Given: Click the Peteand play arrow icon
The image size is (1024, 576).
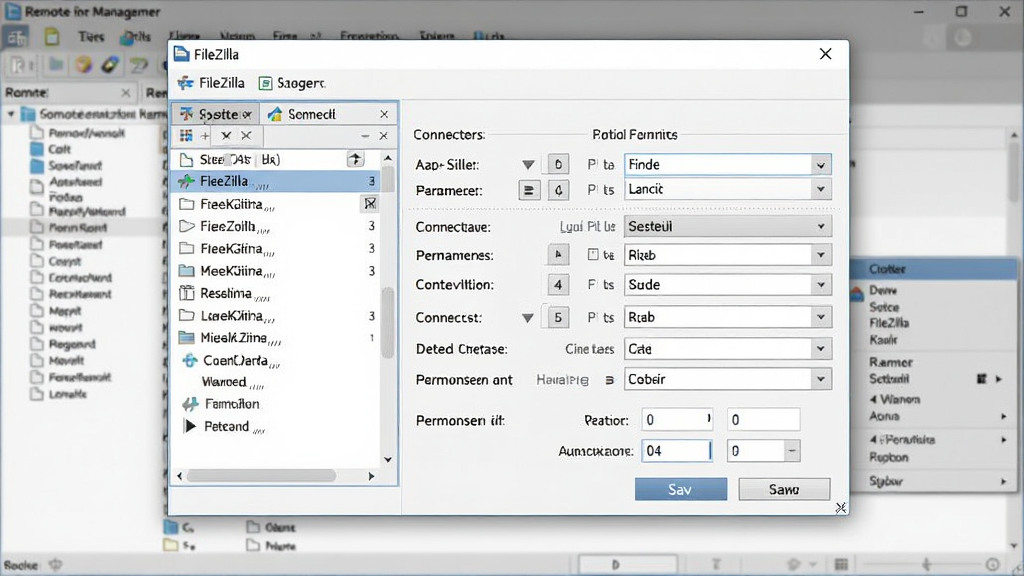Looking at the screenshot, I should [x=190, y=426].
